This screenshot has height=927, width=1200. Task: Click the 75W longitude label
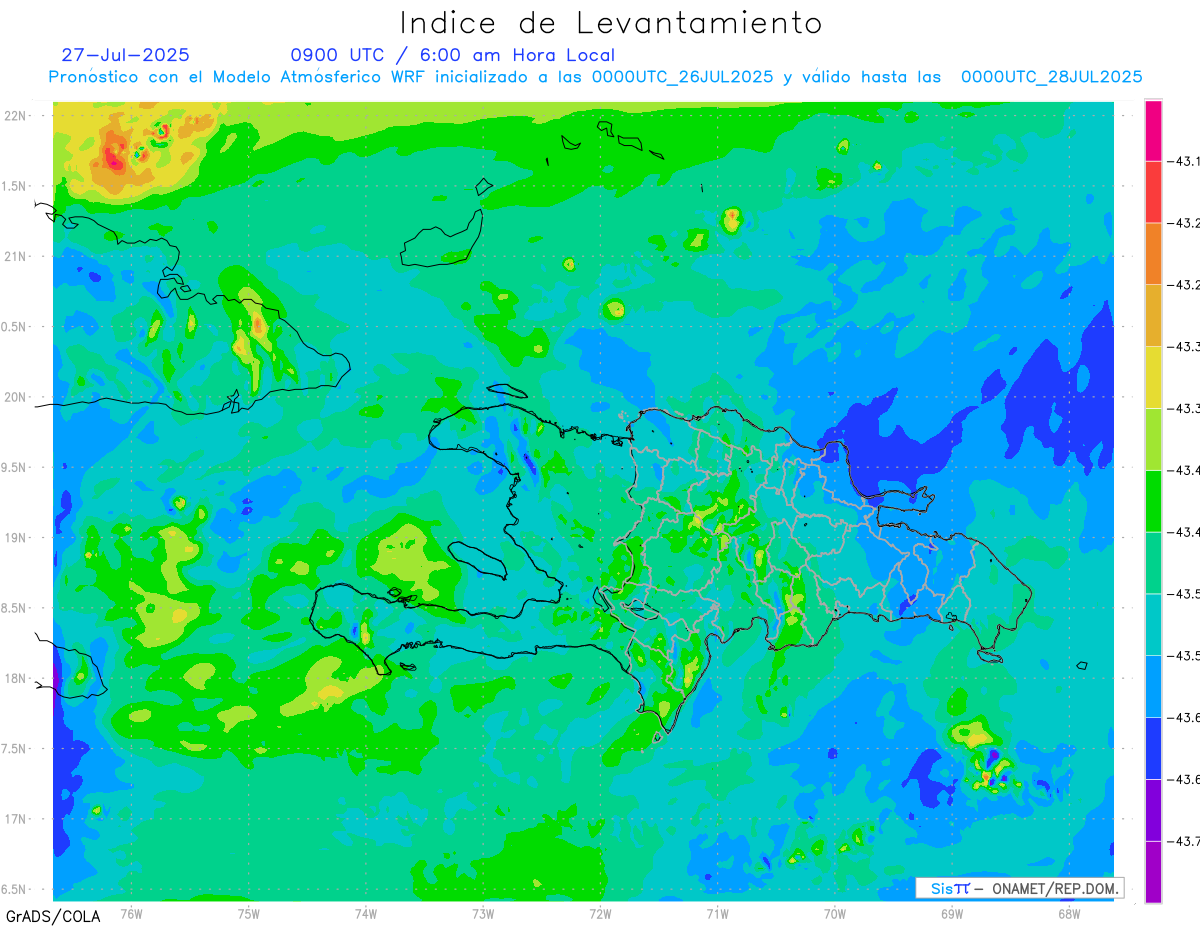click(248, 913)
